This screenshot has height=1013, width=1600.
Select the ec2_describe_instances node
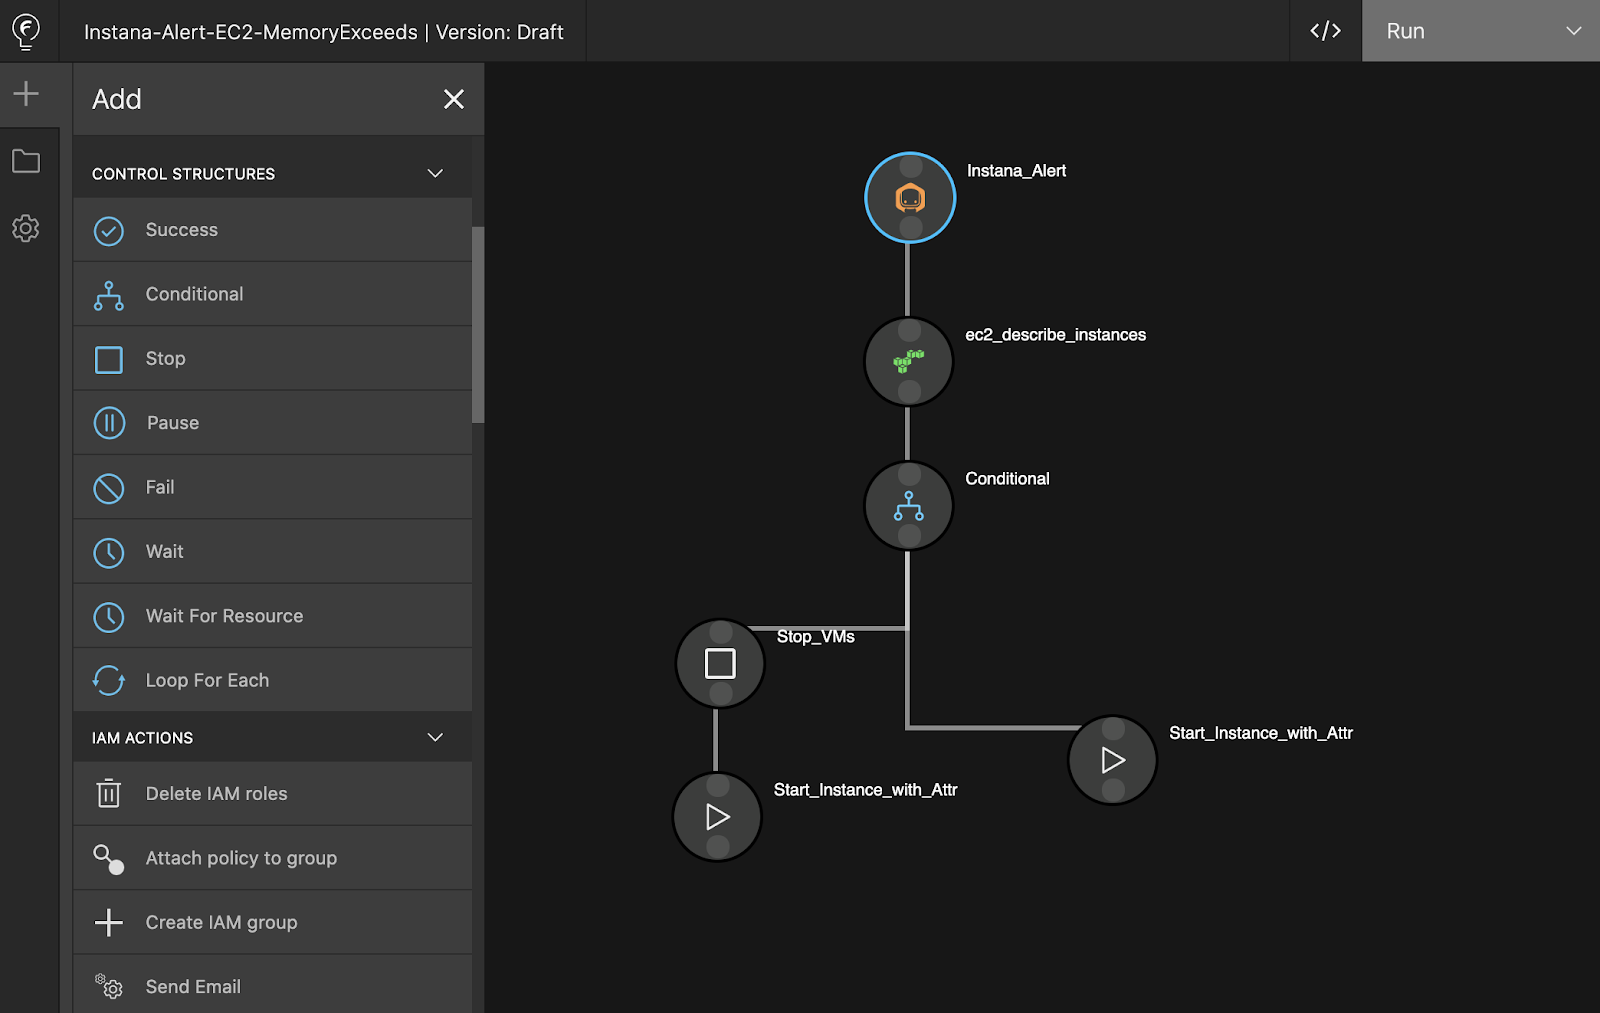909,361
